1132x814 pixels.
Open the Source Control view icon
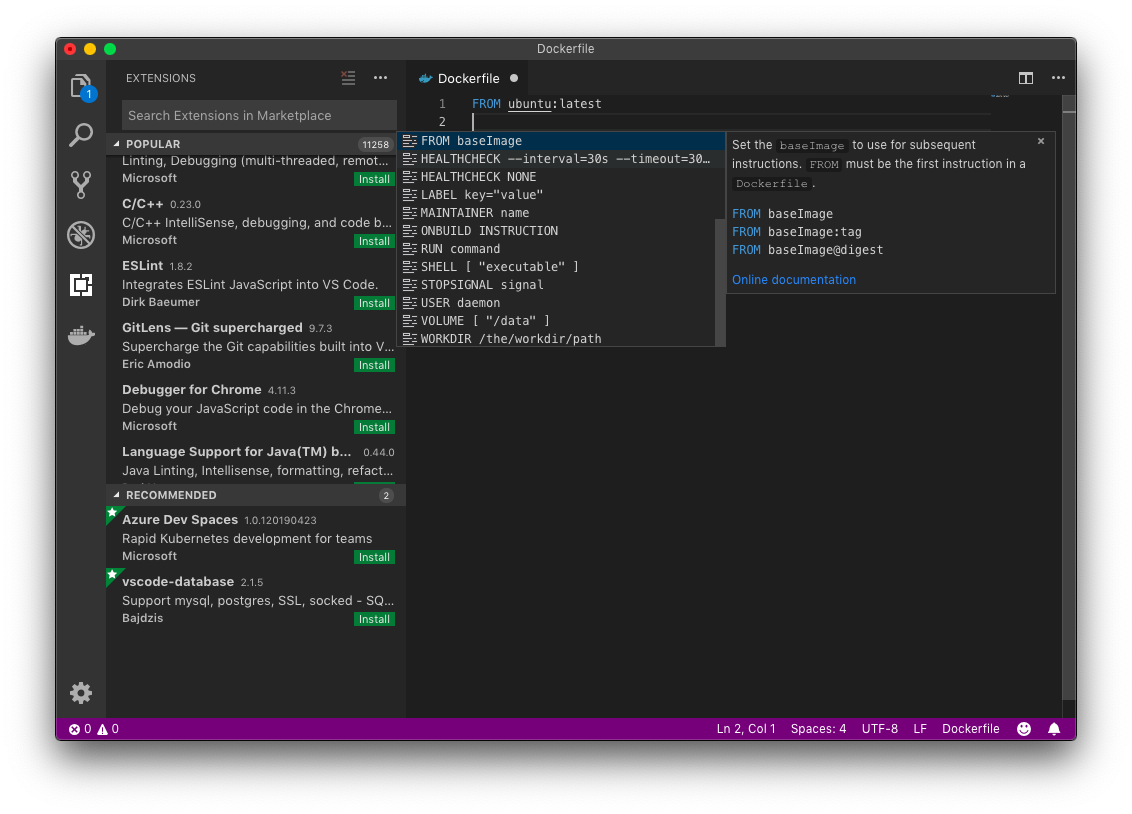[81, 185]
